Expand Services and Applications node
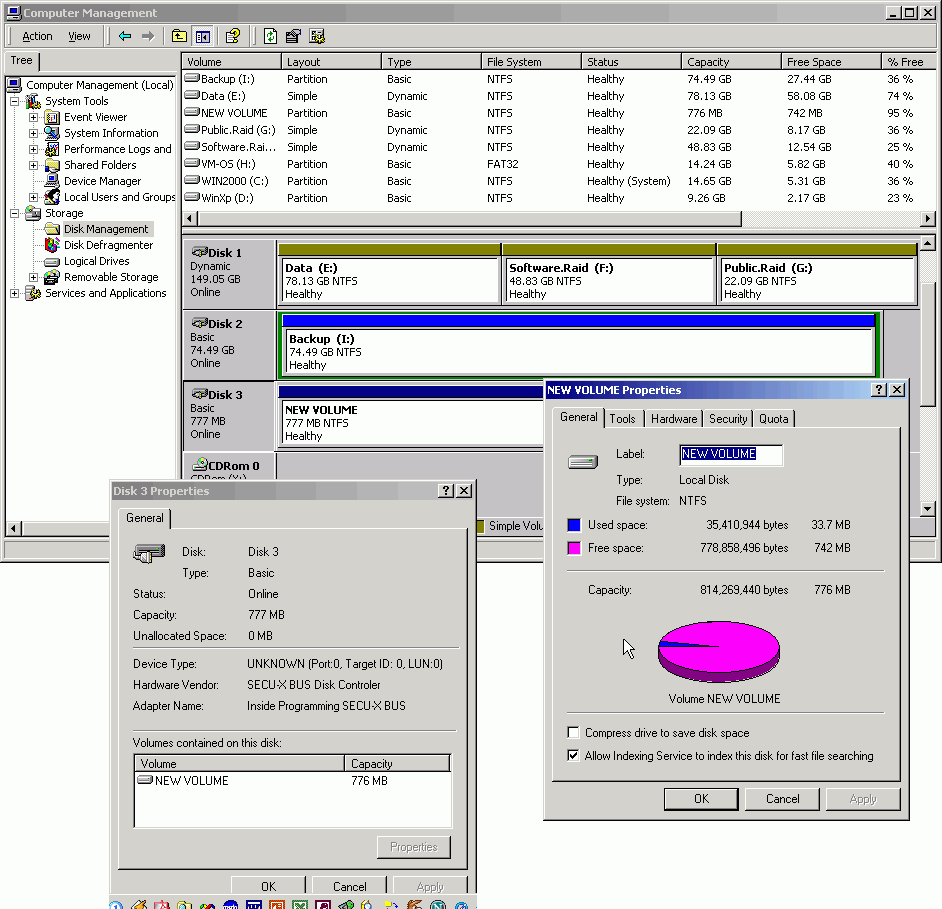 15,293
